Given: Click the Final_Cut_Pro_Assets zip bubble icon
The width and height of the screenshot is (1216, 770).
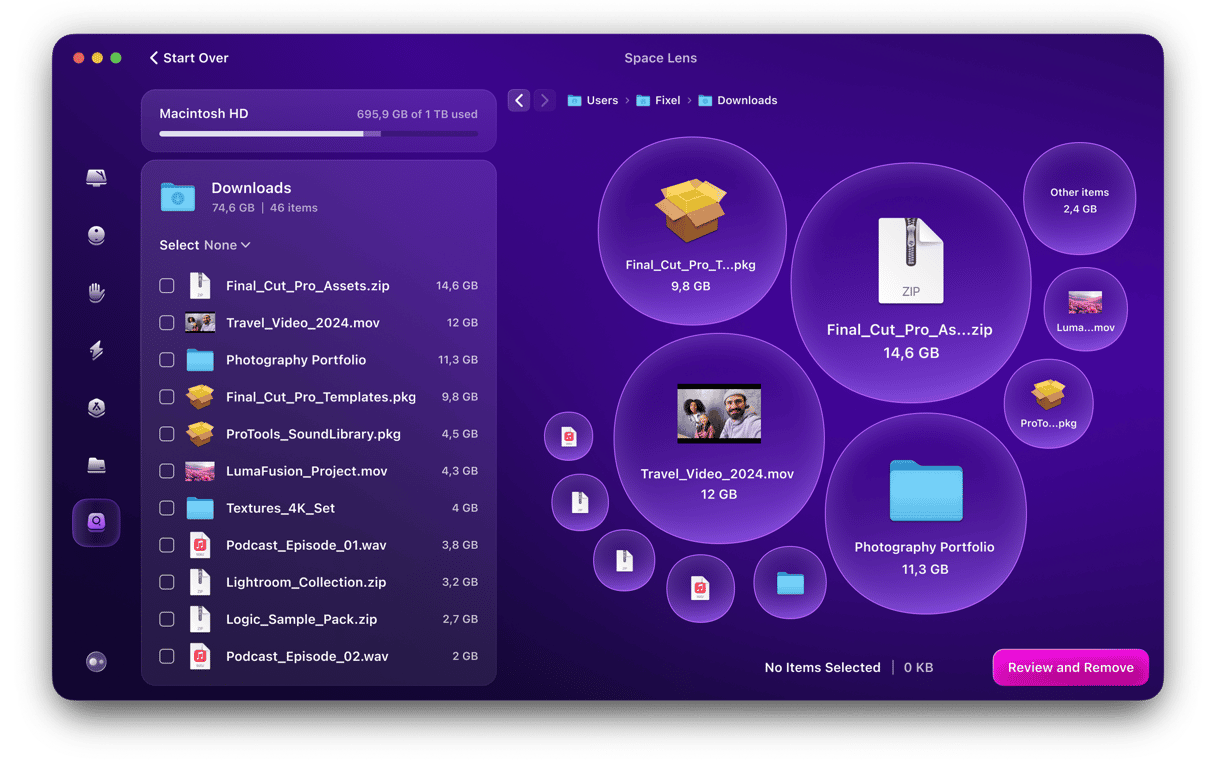Looking at the screenshot, I should 910,260.
